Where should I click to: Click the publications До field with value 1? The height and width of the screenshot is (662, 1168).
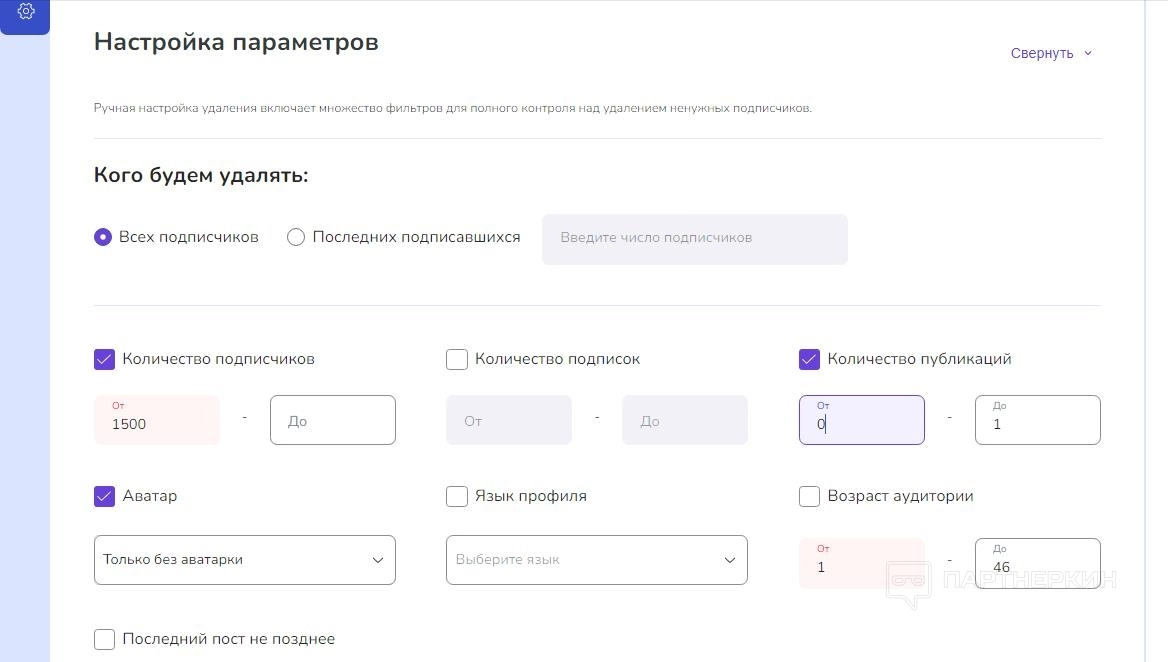(1037, 421)
